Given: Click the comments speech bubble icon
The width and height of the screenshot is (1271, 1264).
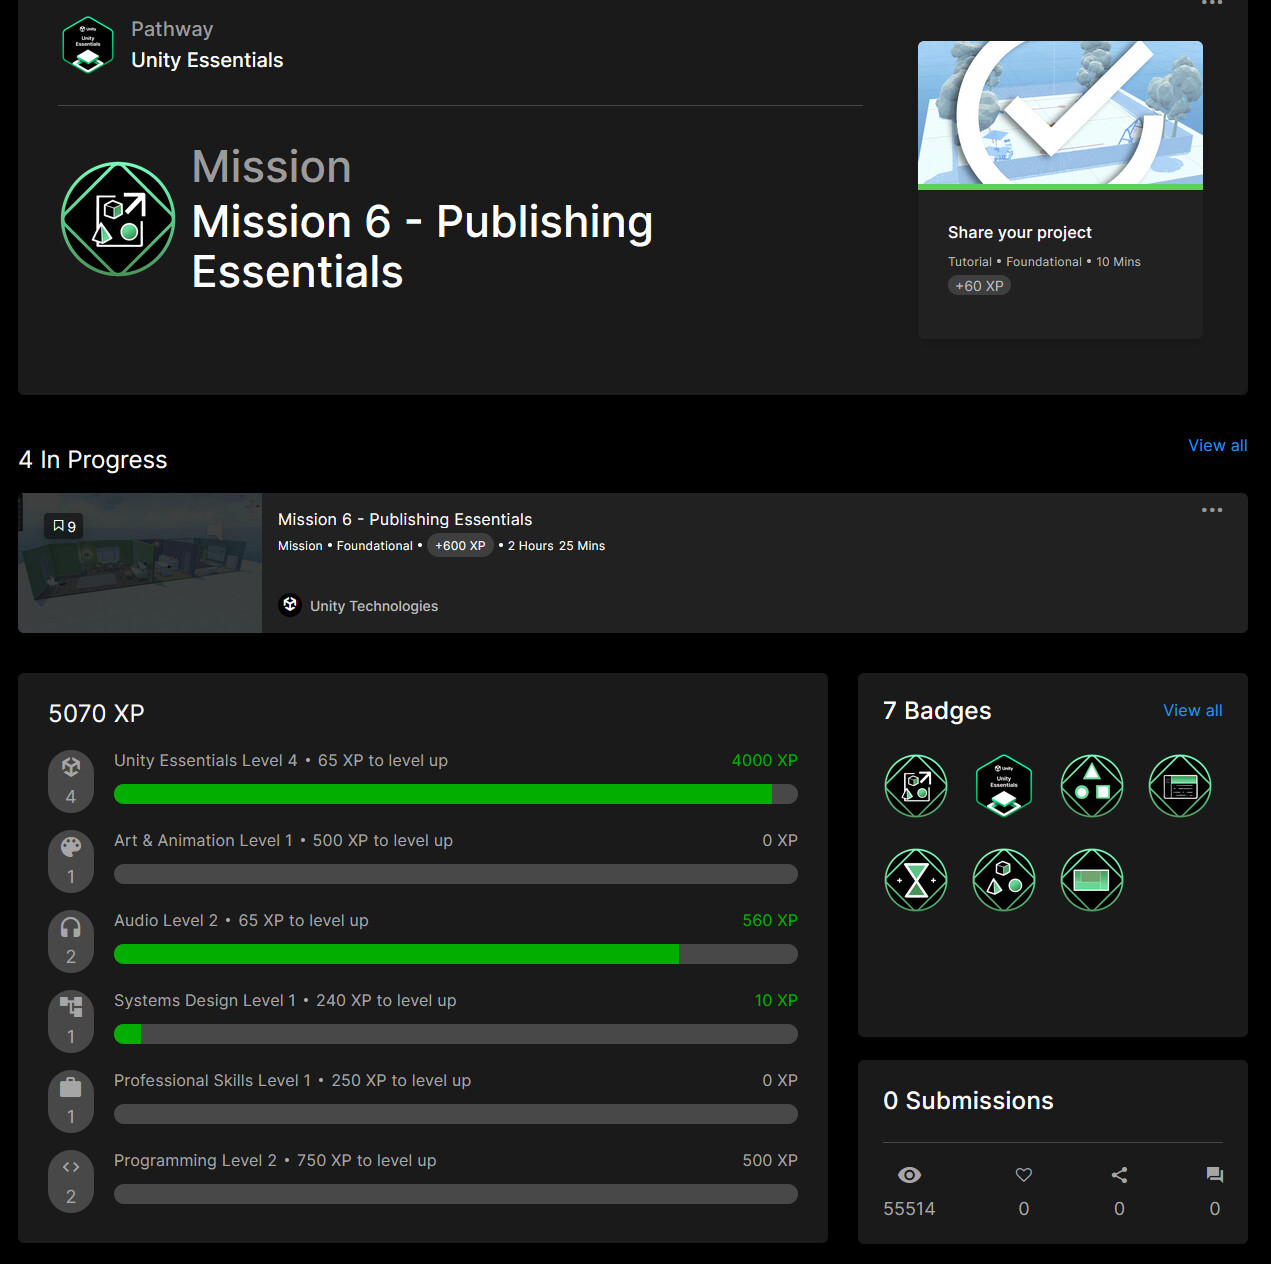Looking at the screenshot, I should 1215,1175.
